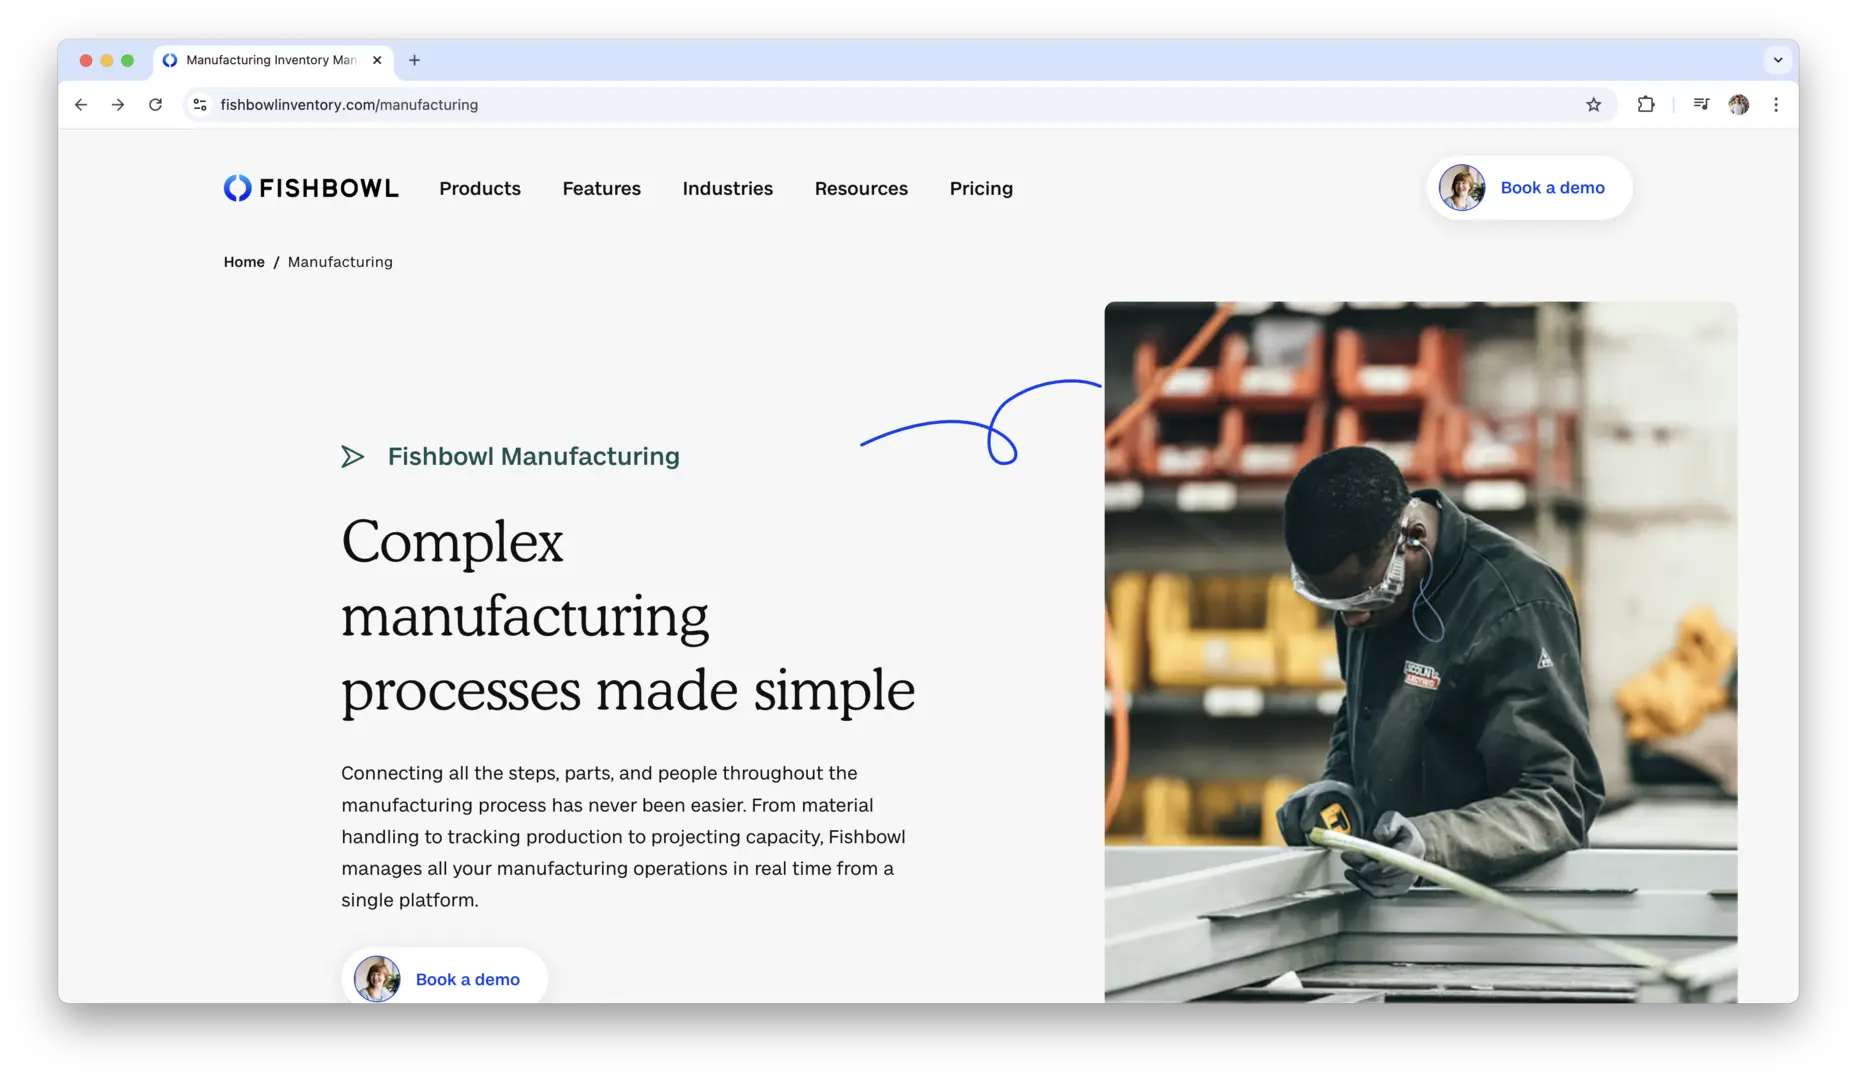Open a new tab with plus icon

(x=414, y=60)
